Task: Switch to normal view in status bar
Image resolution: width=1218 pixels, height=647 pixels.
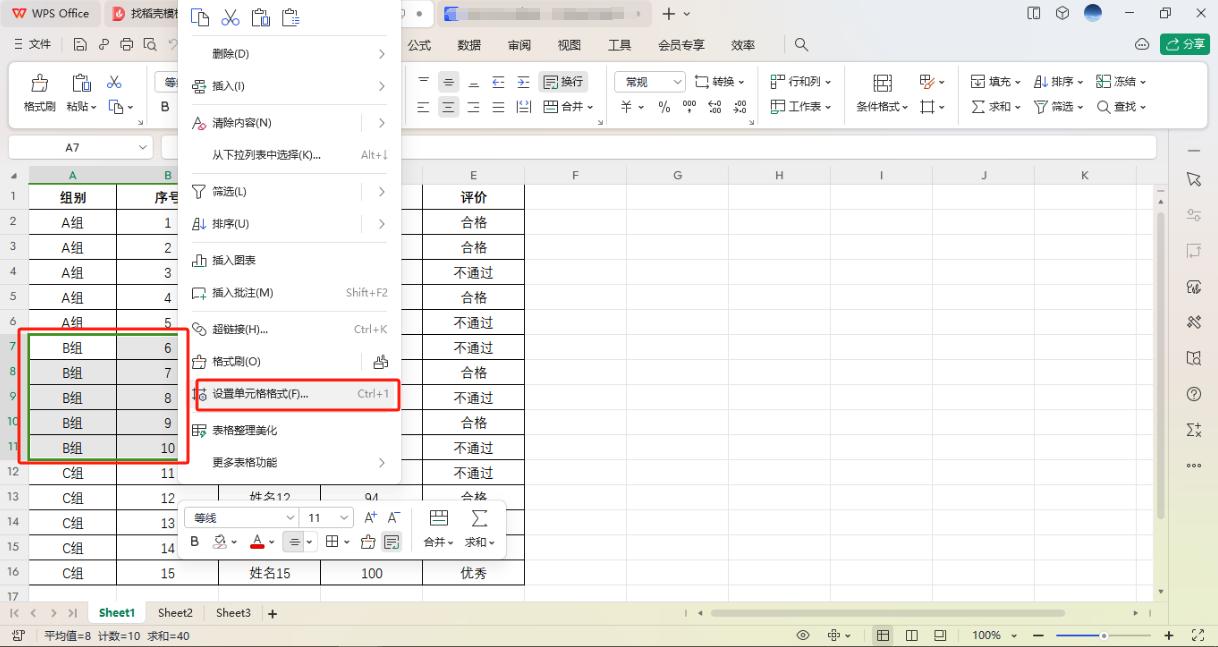Action: pos(884,635)
